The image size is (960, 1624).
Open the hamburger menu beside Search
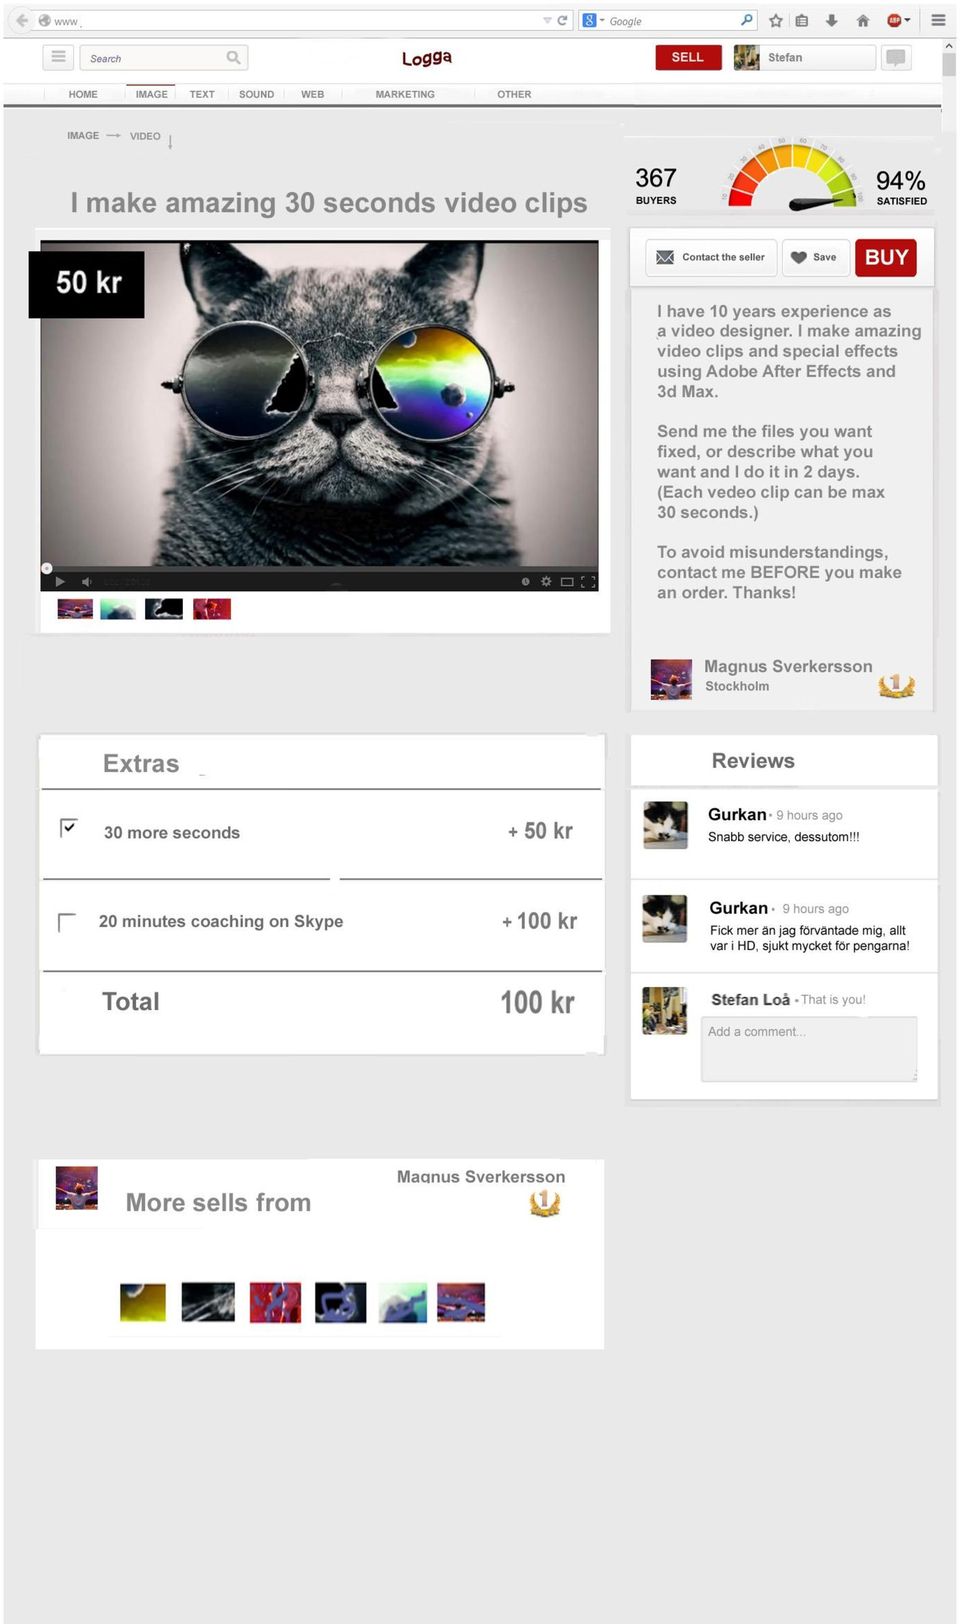point(58,57)
